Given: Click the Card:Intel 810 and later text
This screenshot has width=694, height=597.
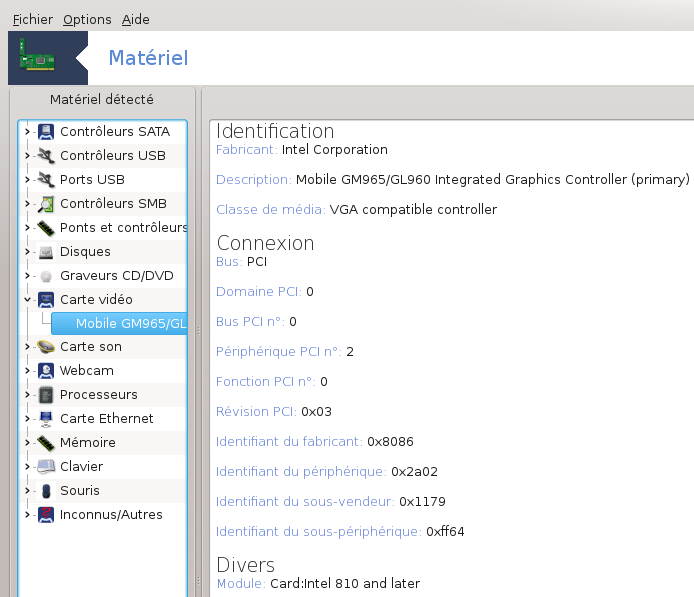Looking at the screenshot, I should [x=345, y=583].
